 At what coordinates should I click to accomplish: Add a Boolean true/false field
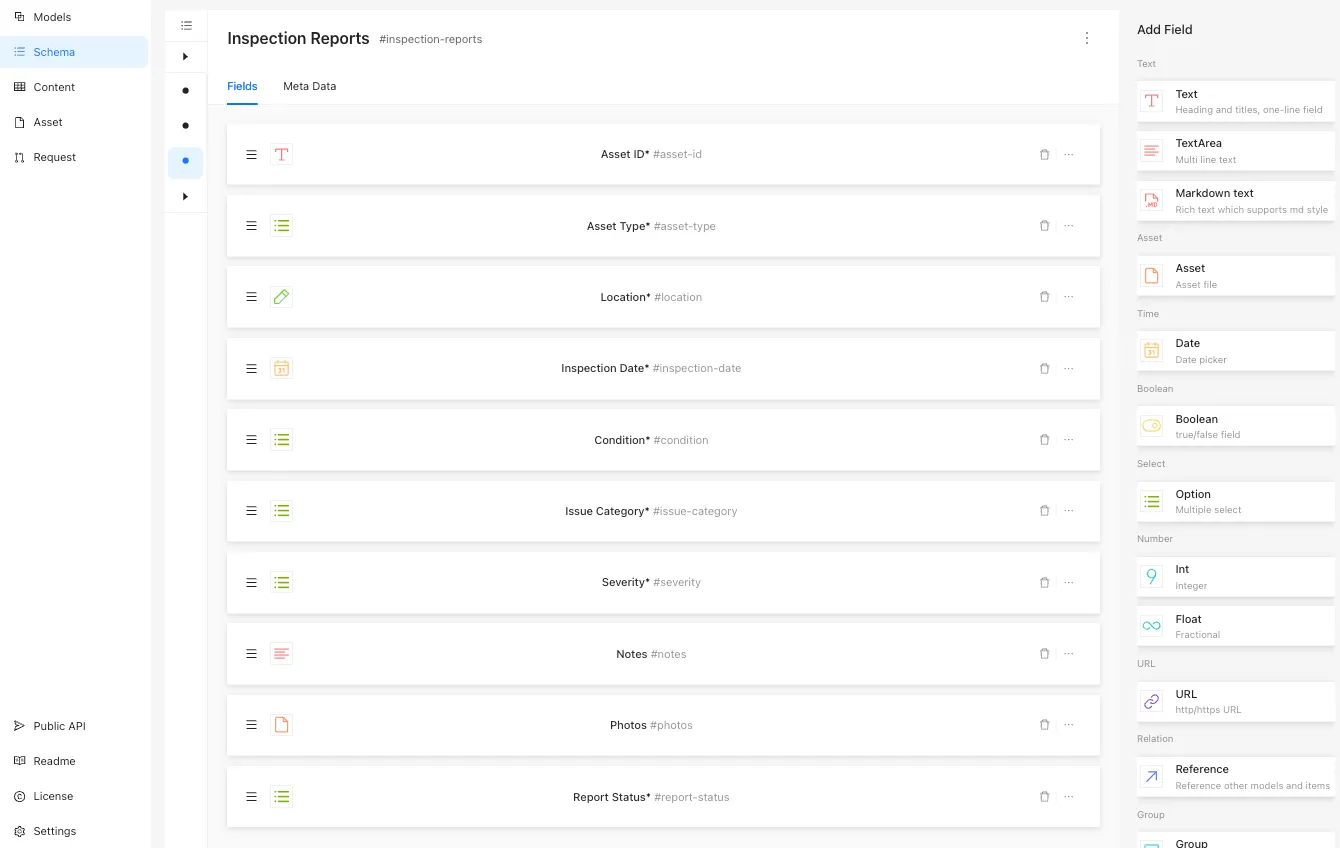click(1236, 426)
